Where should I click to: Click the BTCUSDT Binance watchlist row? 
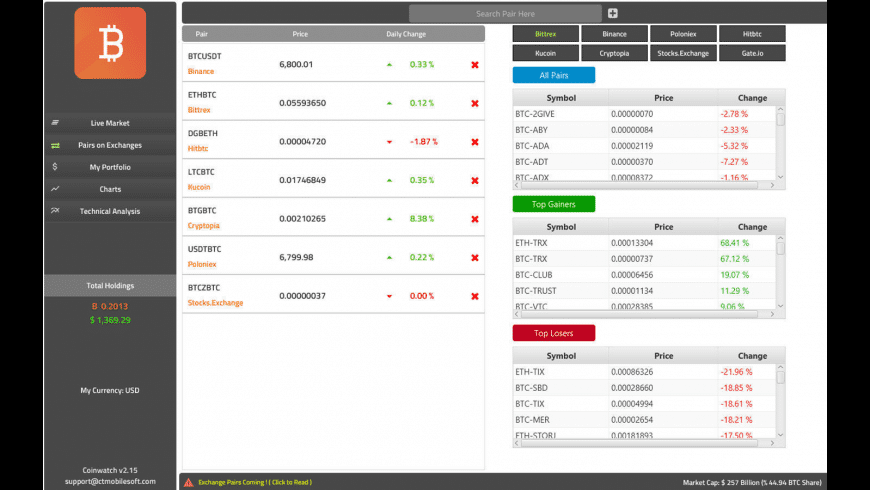333,63
